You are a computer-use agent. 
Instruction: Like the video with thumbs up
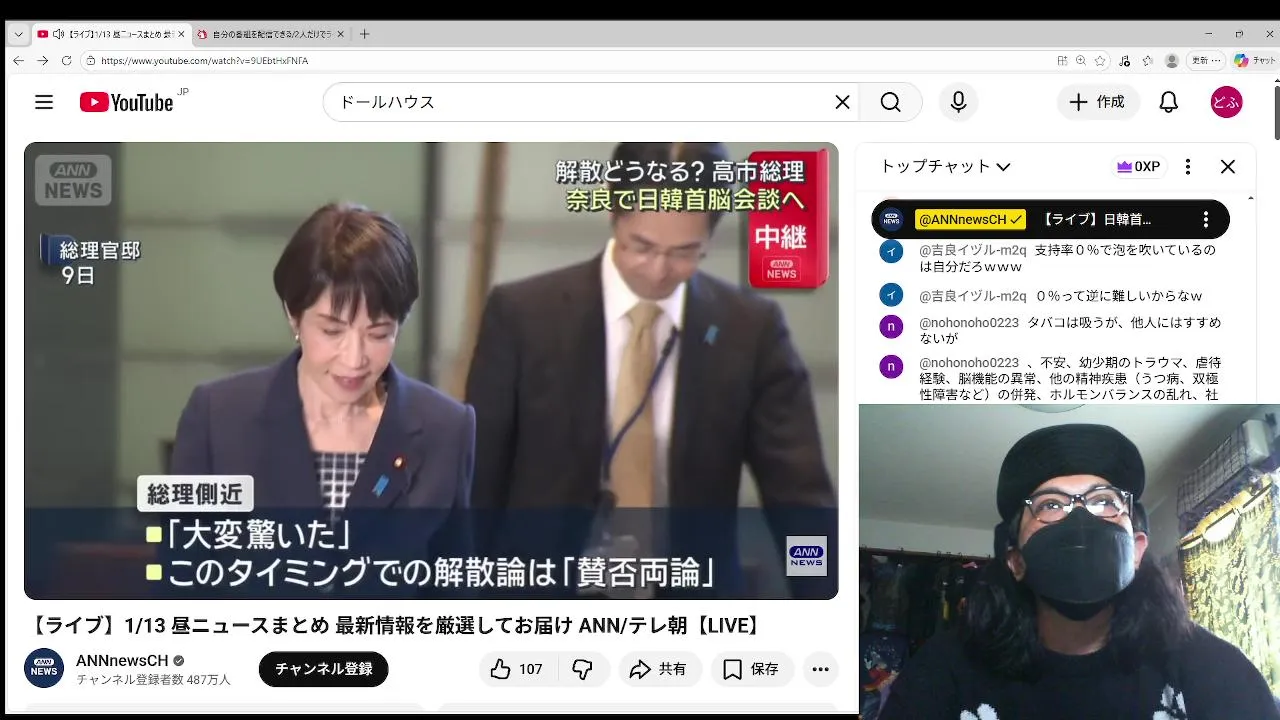click(x=516, y=669)
